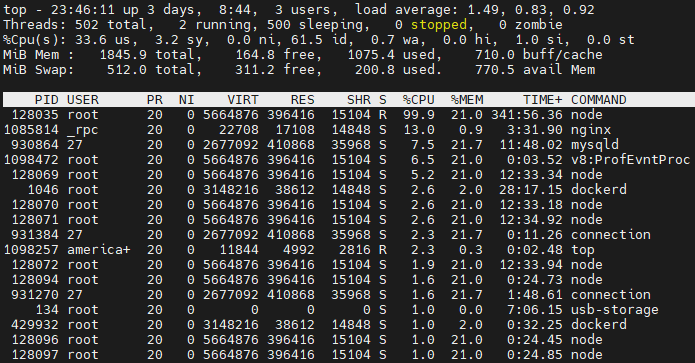Select PID 128072 in the list

tap(35, 265)
